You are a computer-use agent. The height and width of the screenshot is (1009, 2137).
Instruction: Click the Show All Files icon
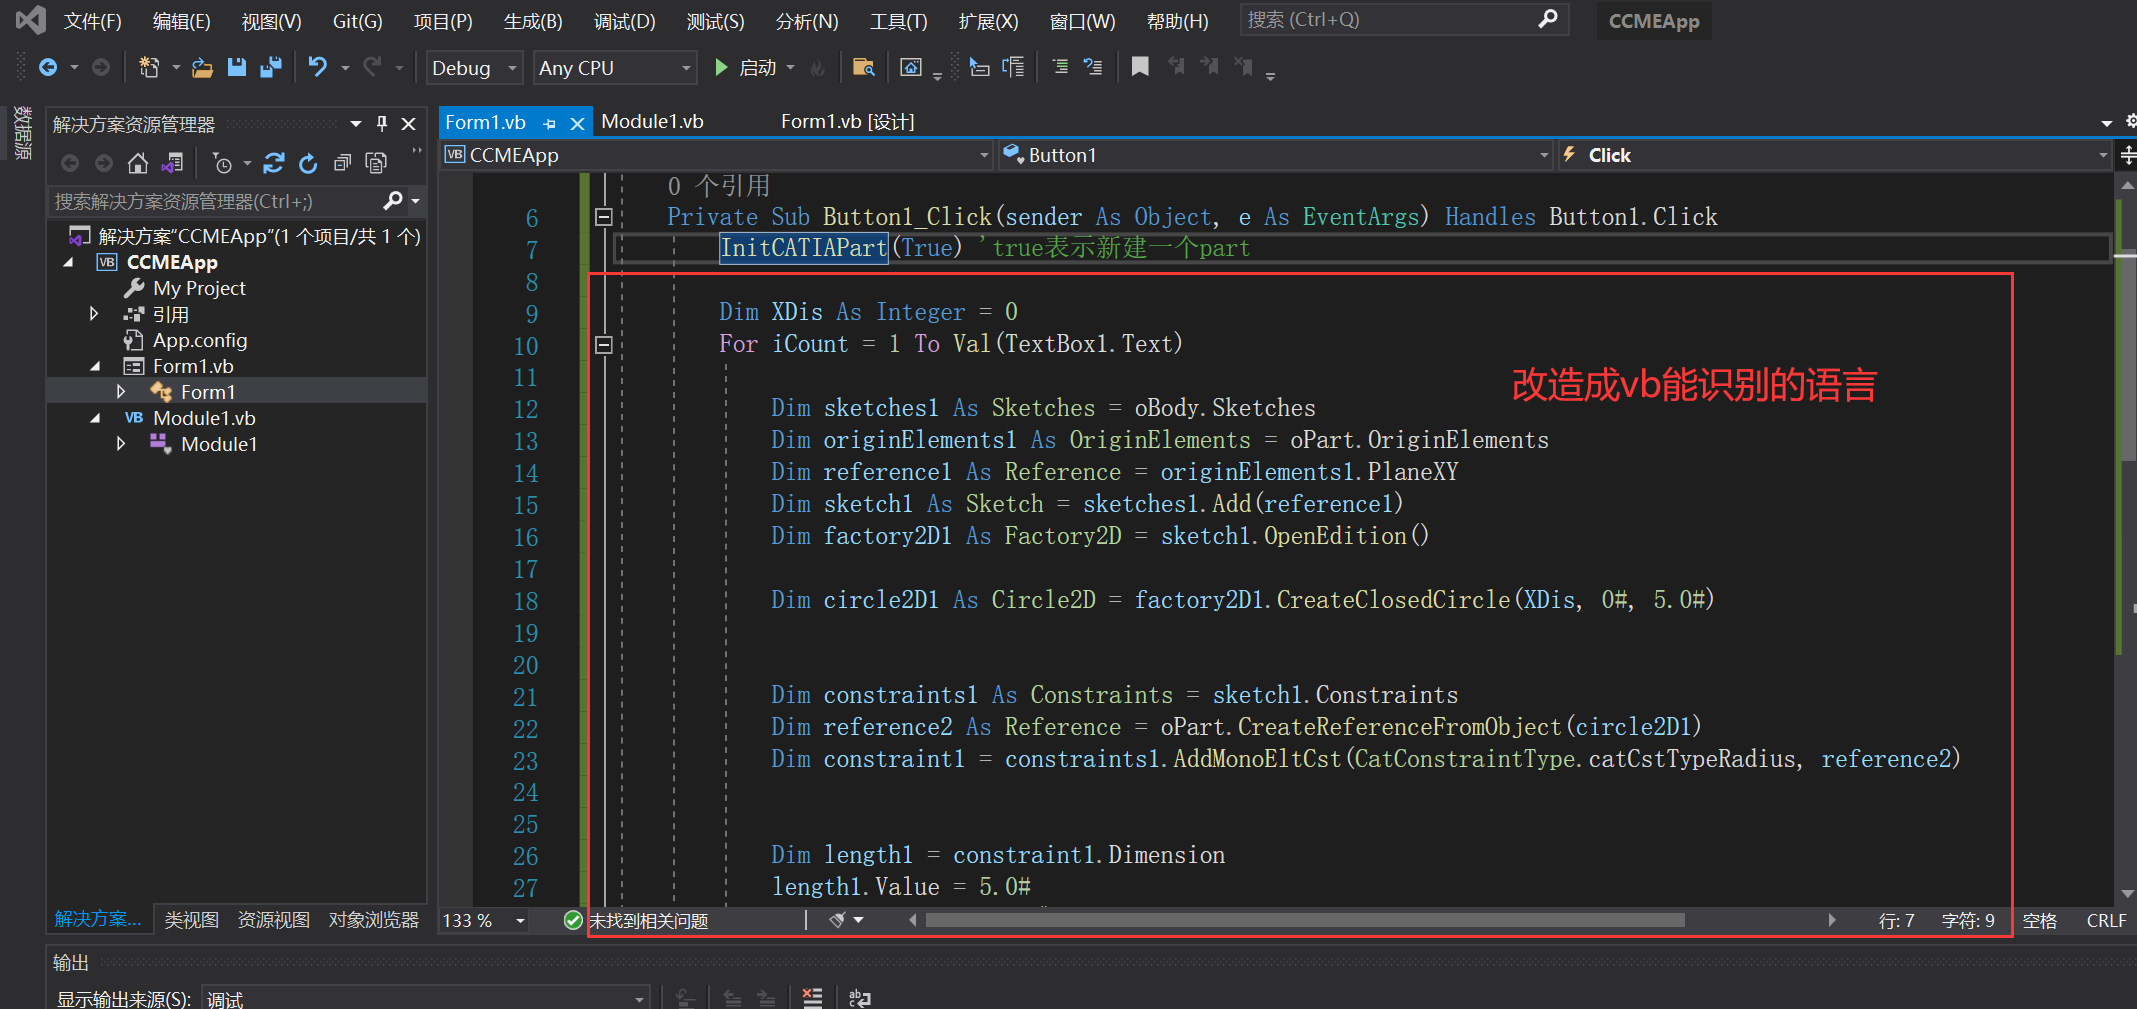pyautogui.click(x=376, y=163)
